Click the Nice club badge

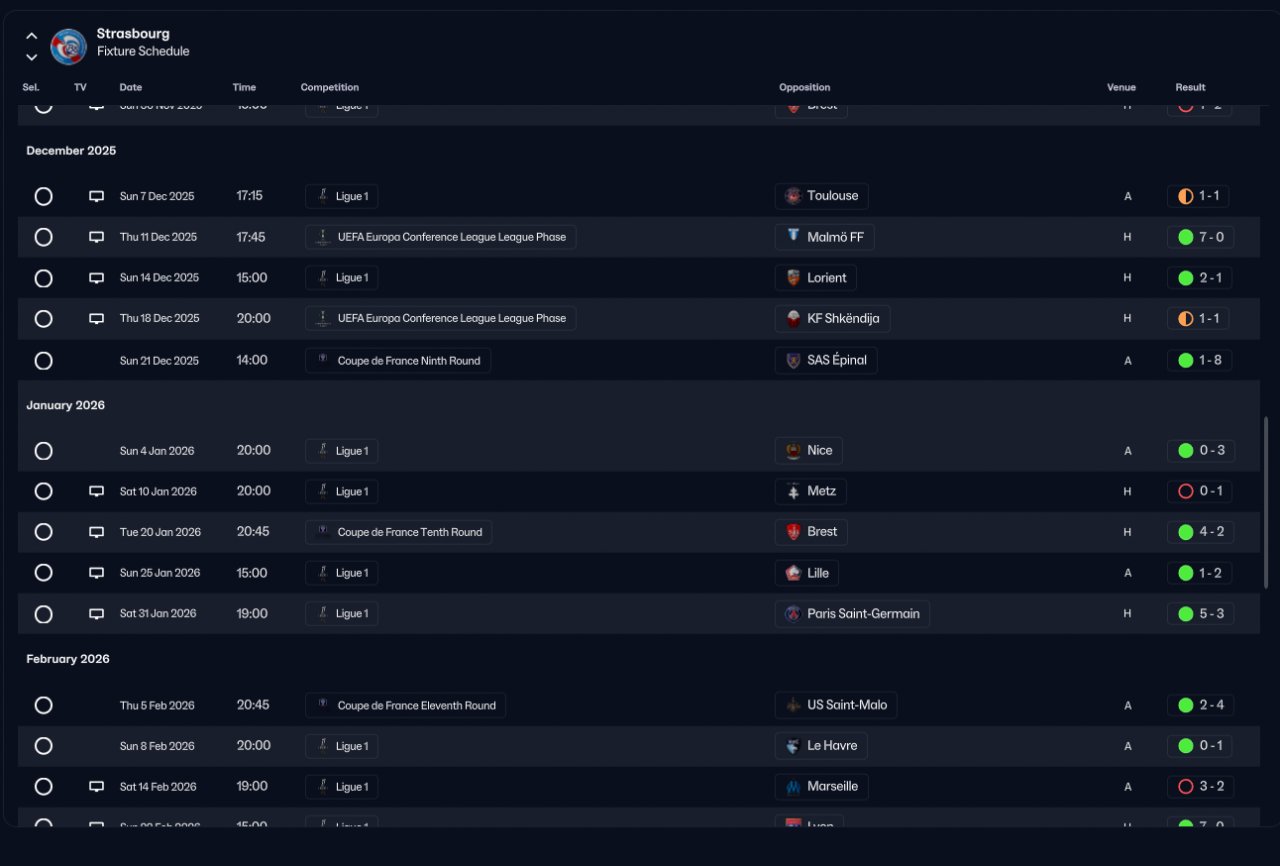pyautogui.click(x=793, y=451)
